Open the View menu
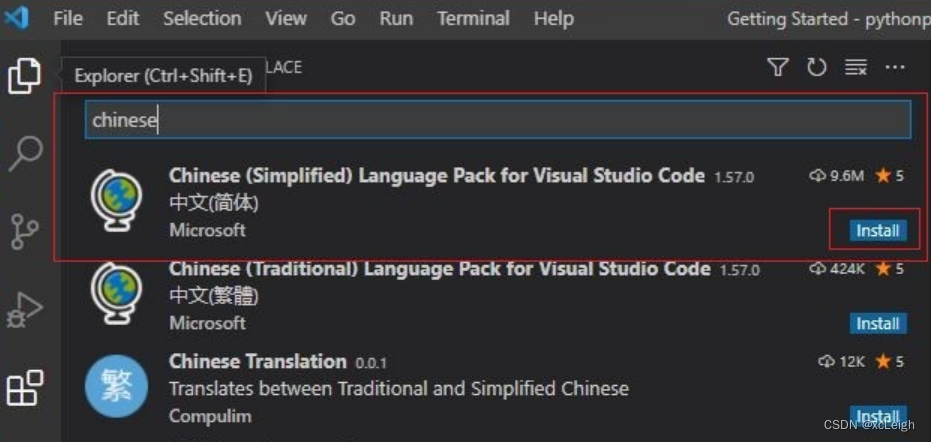Screen dimensions: 931x442 [x=286, y=19]
